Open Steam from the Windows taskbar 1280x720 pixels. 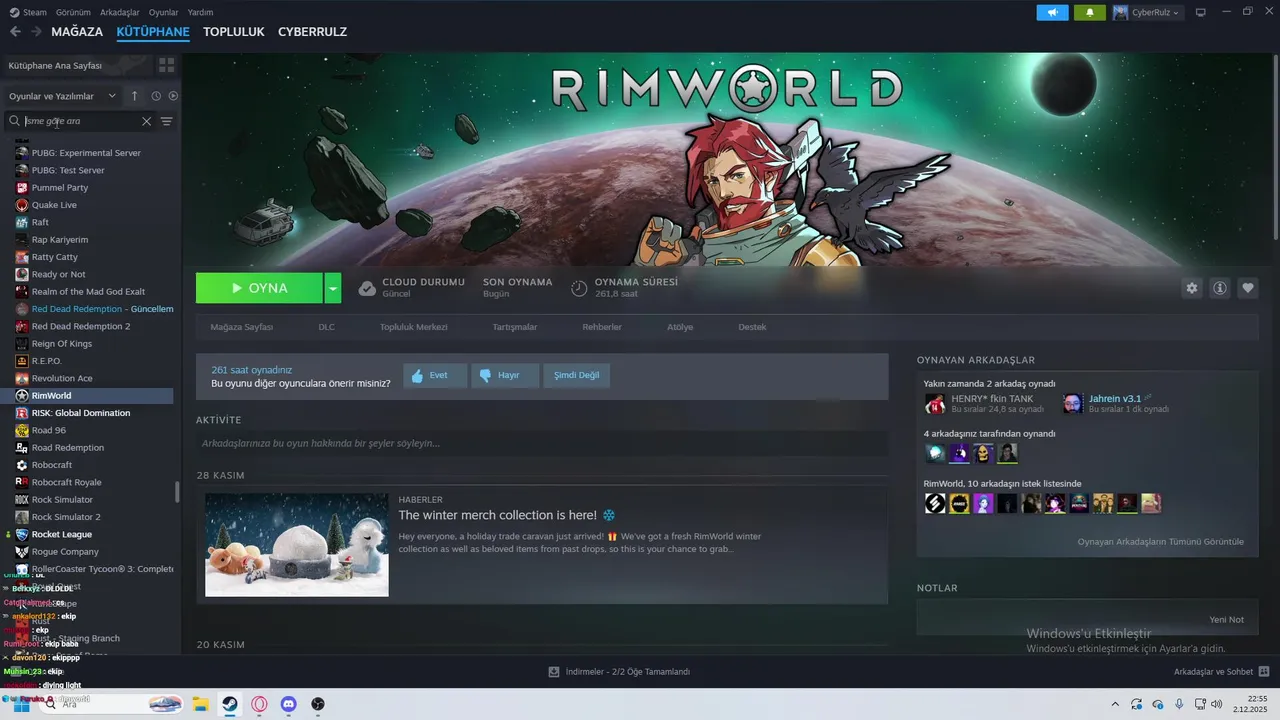(x=229, y=704)
